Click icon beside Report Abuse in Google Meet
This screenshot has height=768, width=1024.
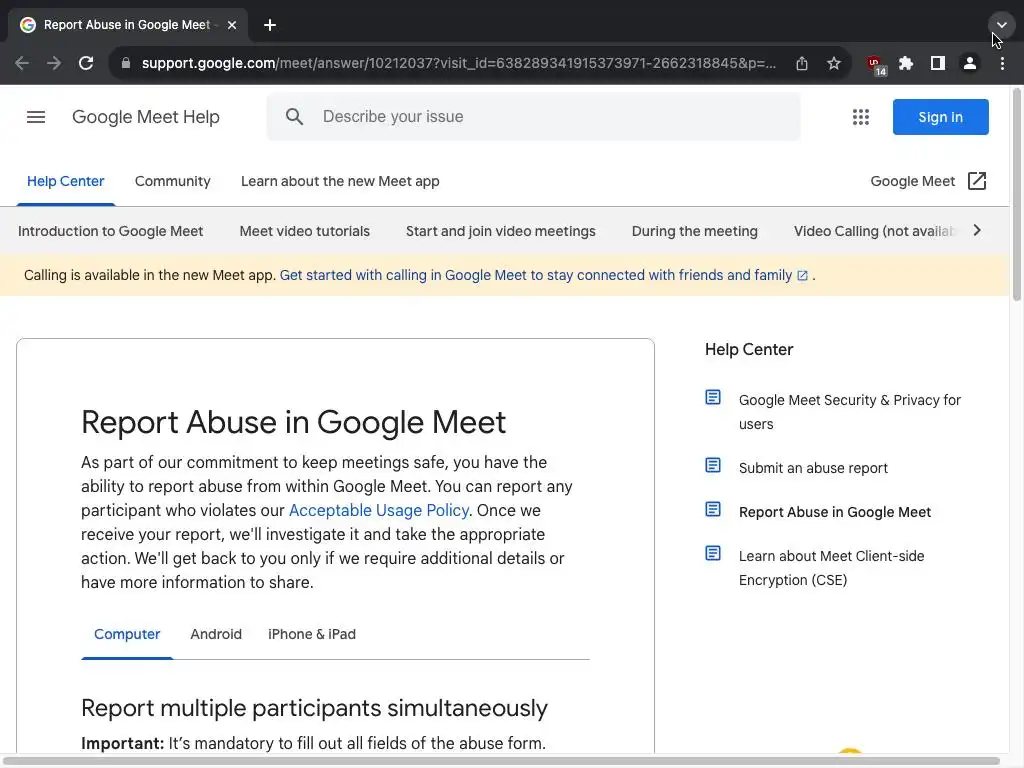point(713,509)
